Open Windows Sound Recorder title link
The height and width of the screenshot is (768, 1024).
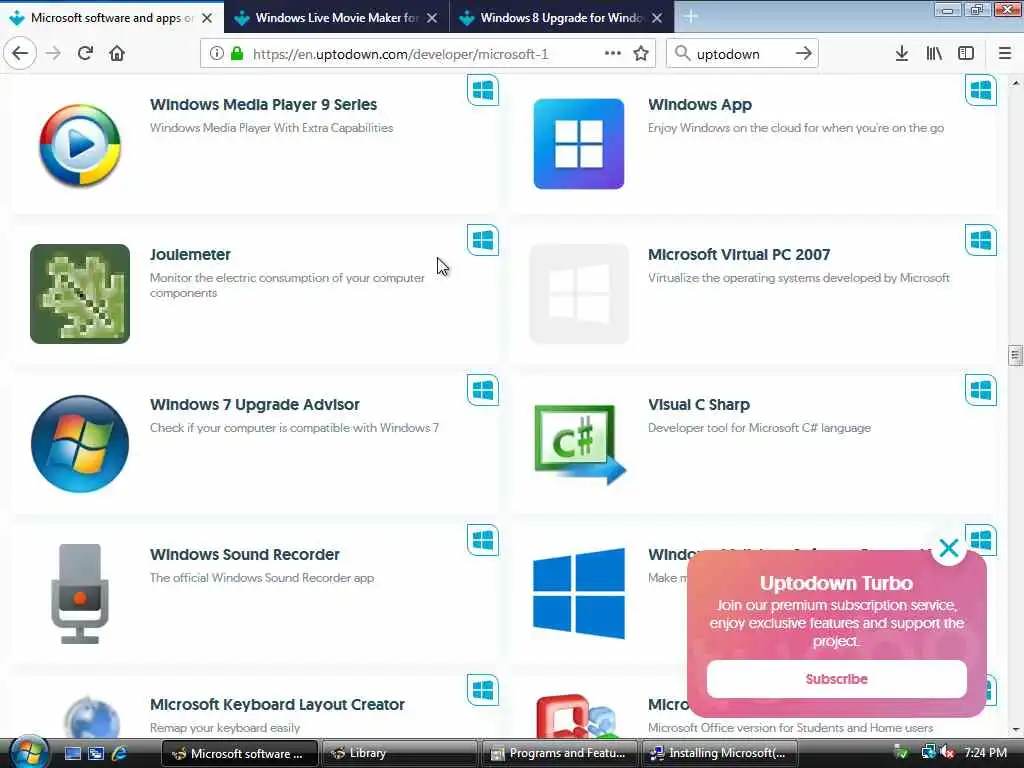pyautogui.click(x=245, y=554)
